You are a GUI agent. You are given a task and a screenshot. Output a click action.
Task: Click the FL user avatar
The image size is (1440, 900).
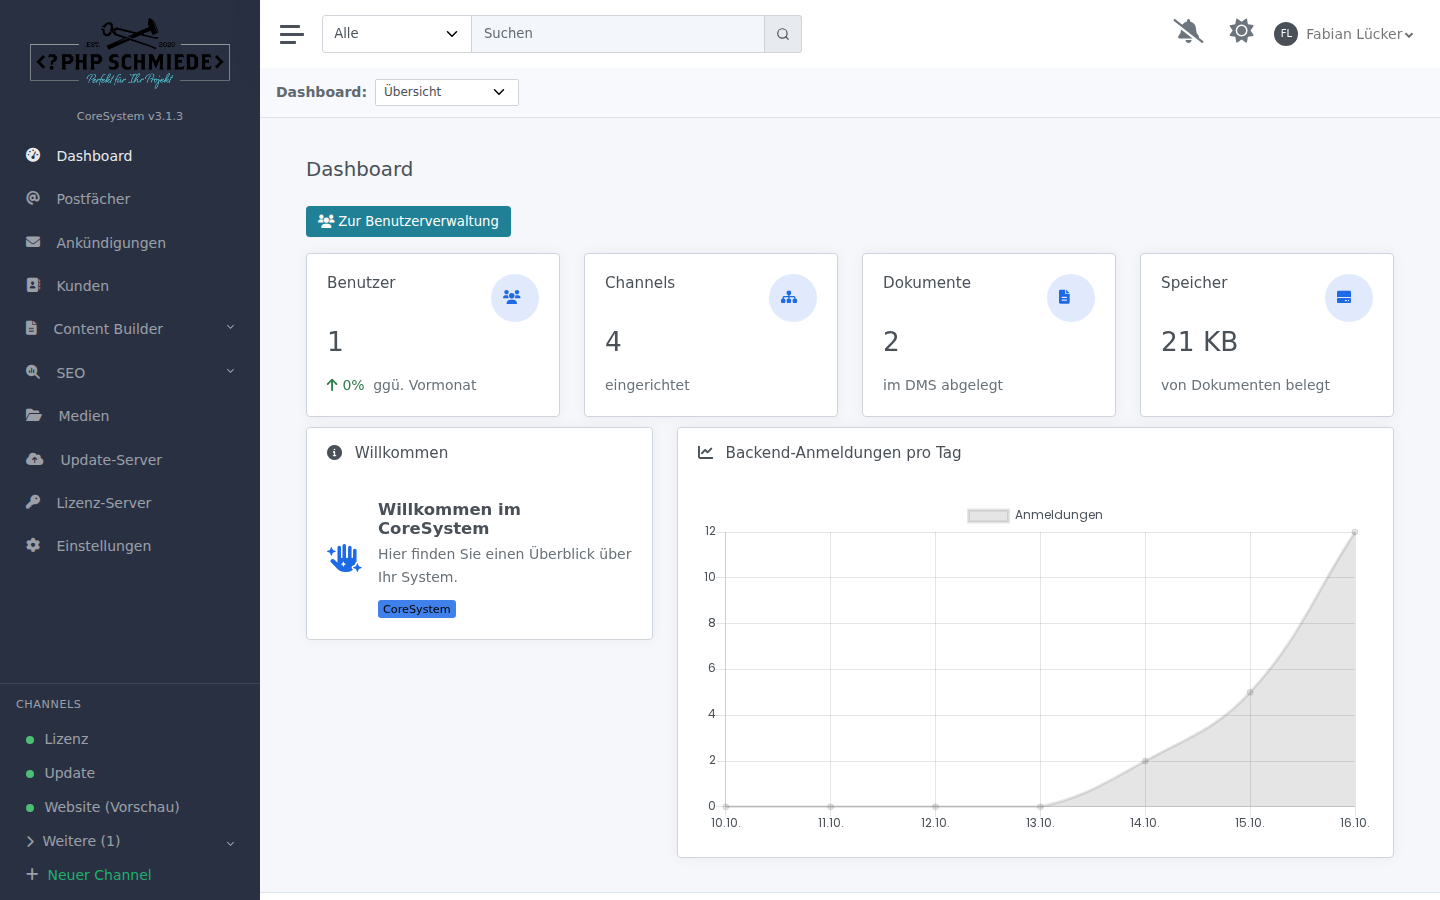tap(1286, 34)
